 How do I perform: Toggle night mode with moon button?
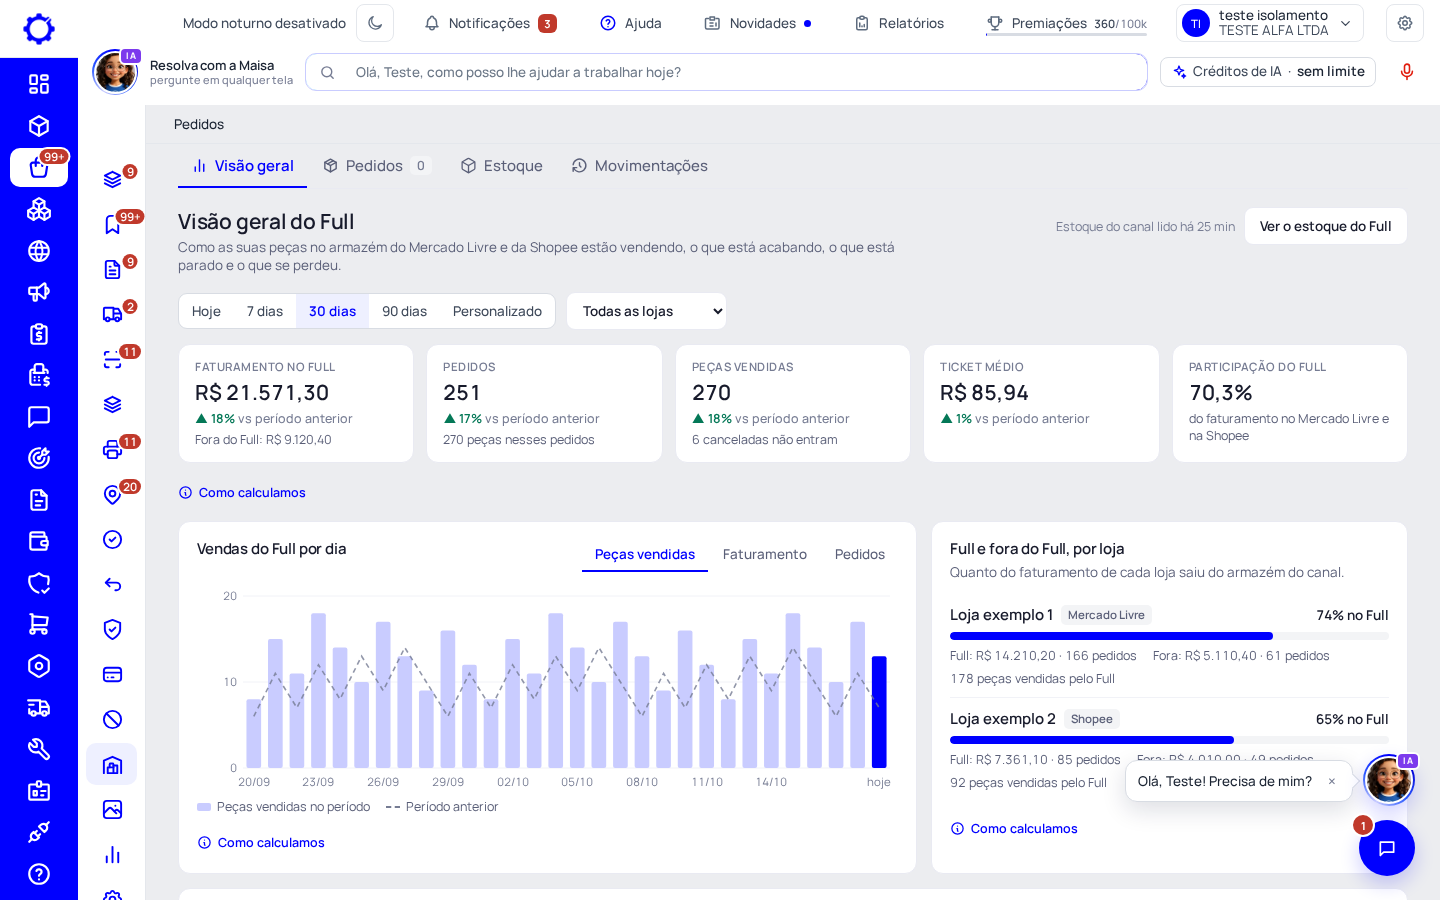click(x=375, y=23)
